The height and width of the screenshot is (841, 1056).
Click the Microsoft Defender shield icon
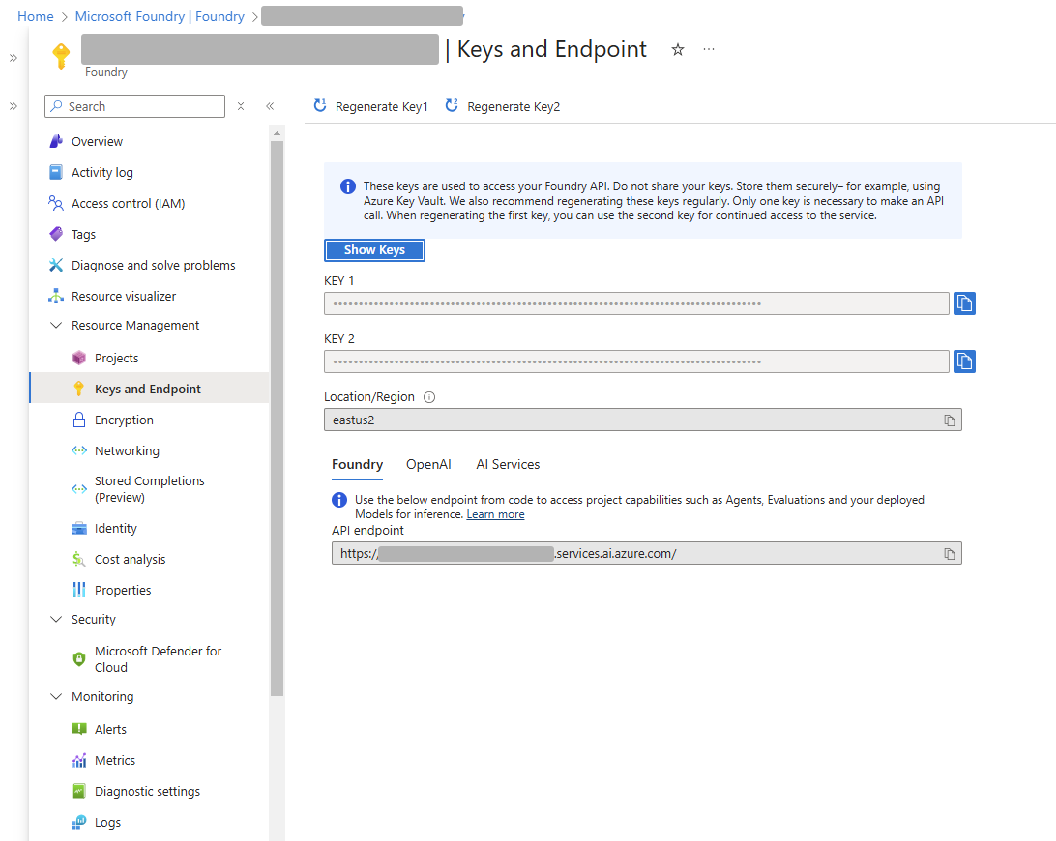point(79,659)
